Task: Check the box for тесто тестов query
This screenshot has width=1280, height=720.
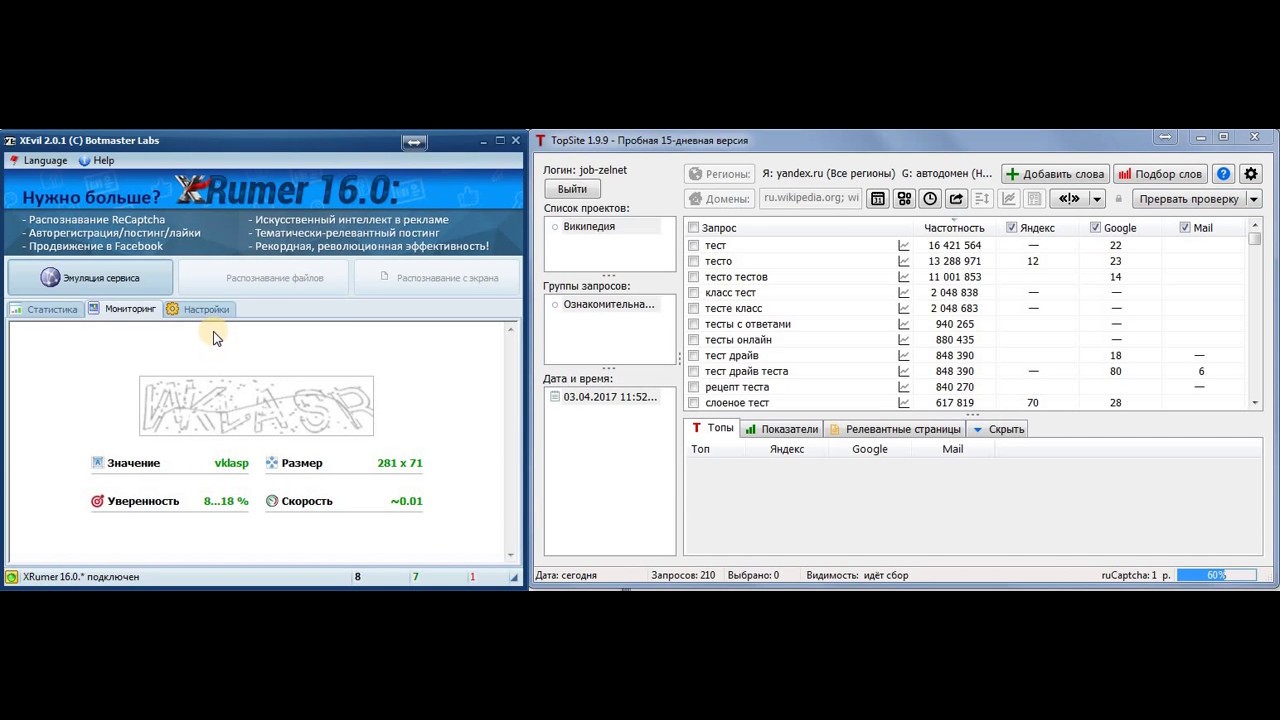Action: pos(694,277)
